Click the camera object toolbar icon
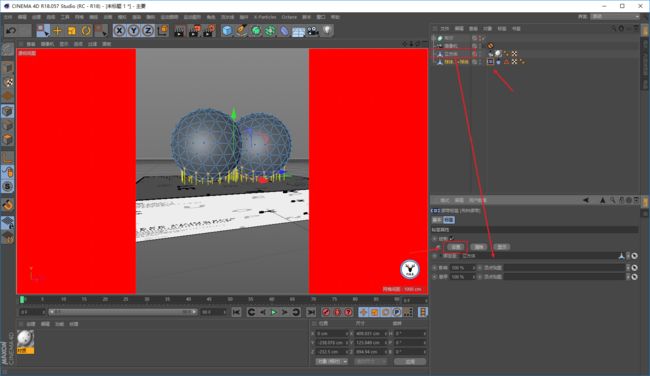The image size is (650, 376). pyautogui.click(x=313, y=31)
